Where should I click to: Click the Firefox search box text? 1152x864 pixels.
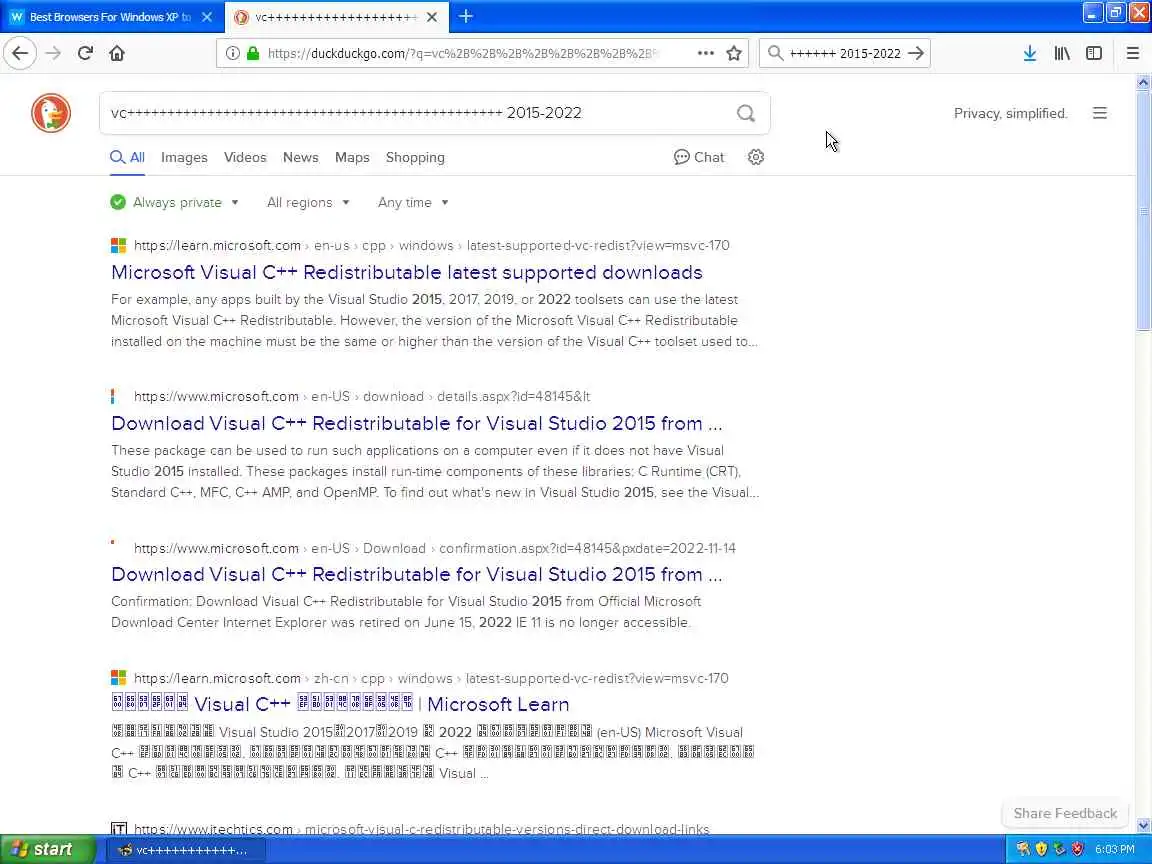pos(845,53)
